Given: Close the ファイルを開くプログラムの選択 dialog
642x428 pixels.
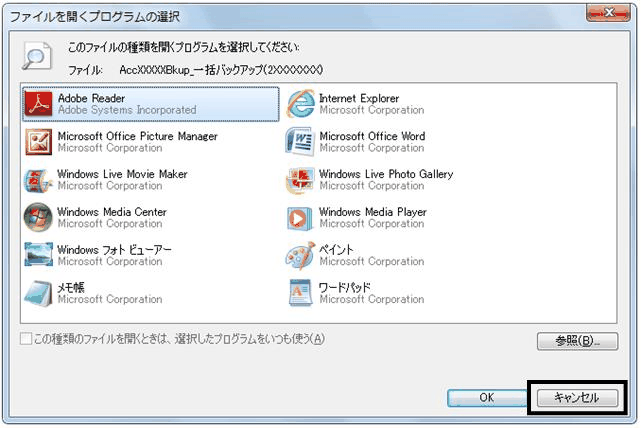Looking at the screenshot, I should coord(608,13).
